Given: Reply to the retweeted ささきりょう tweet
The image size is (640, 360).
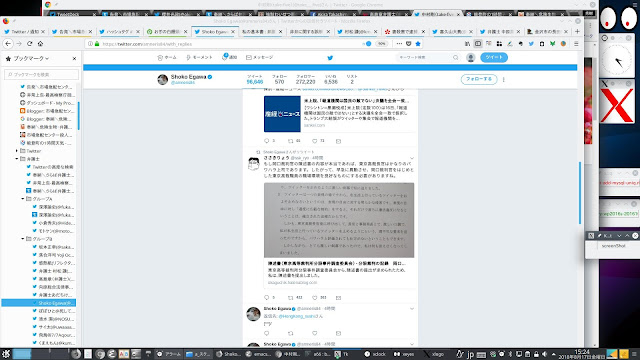Looking at the screenshot, I should pyautogui.click(x=267, y=298).
